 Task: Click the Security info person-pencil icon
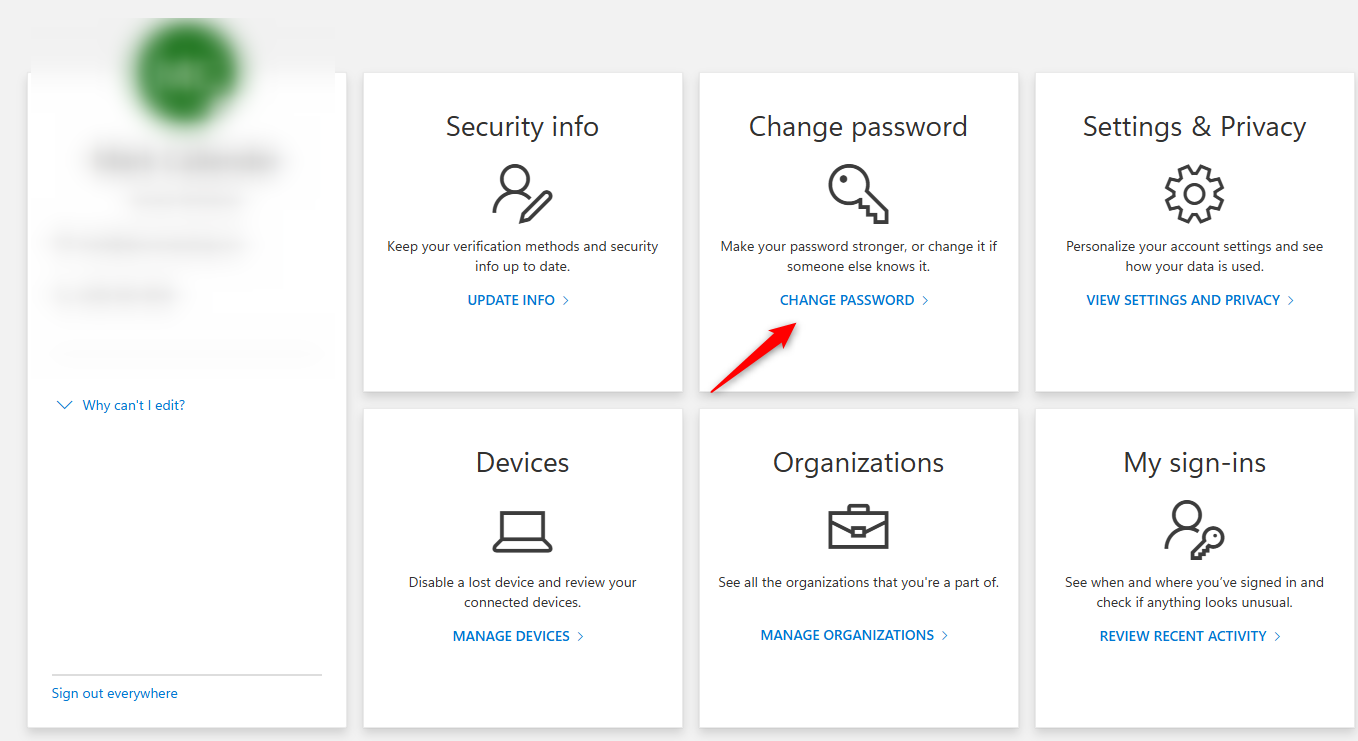click(x=522, y=193)
